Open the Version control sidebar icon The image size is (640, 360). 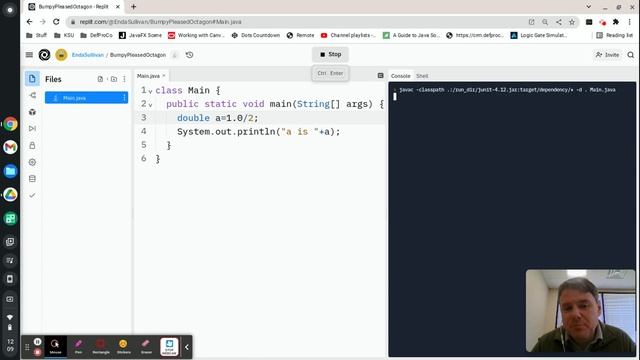coord(32,96)
